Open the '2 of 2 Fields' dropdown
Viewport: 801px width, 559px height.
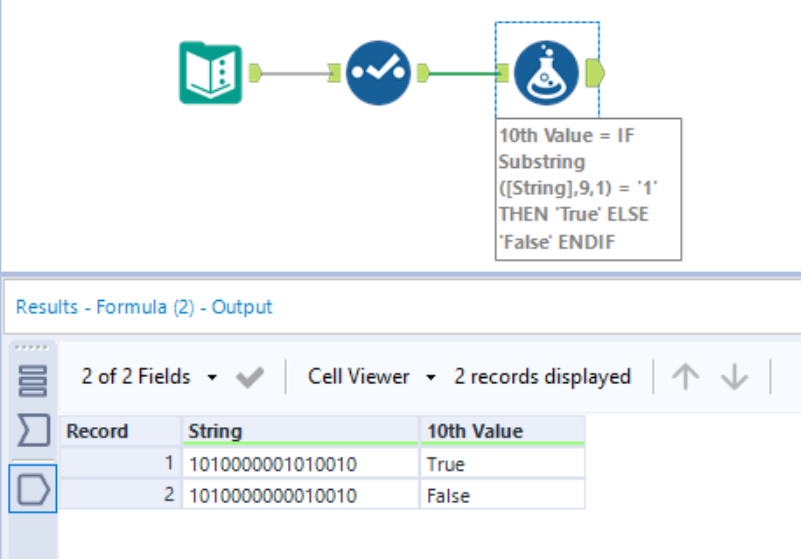point(149,377)
